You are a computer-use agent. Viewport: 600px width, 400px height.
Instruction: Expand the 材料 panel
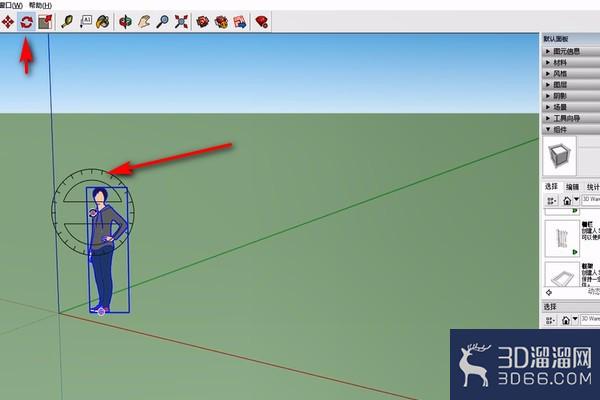[571, 62]
